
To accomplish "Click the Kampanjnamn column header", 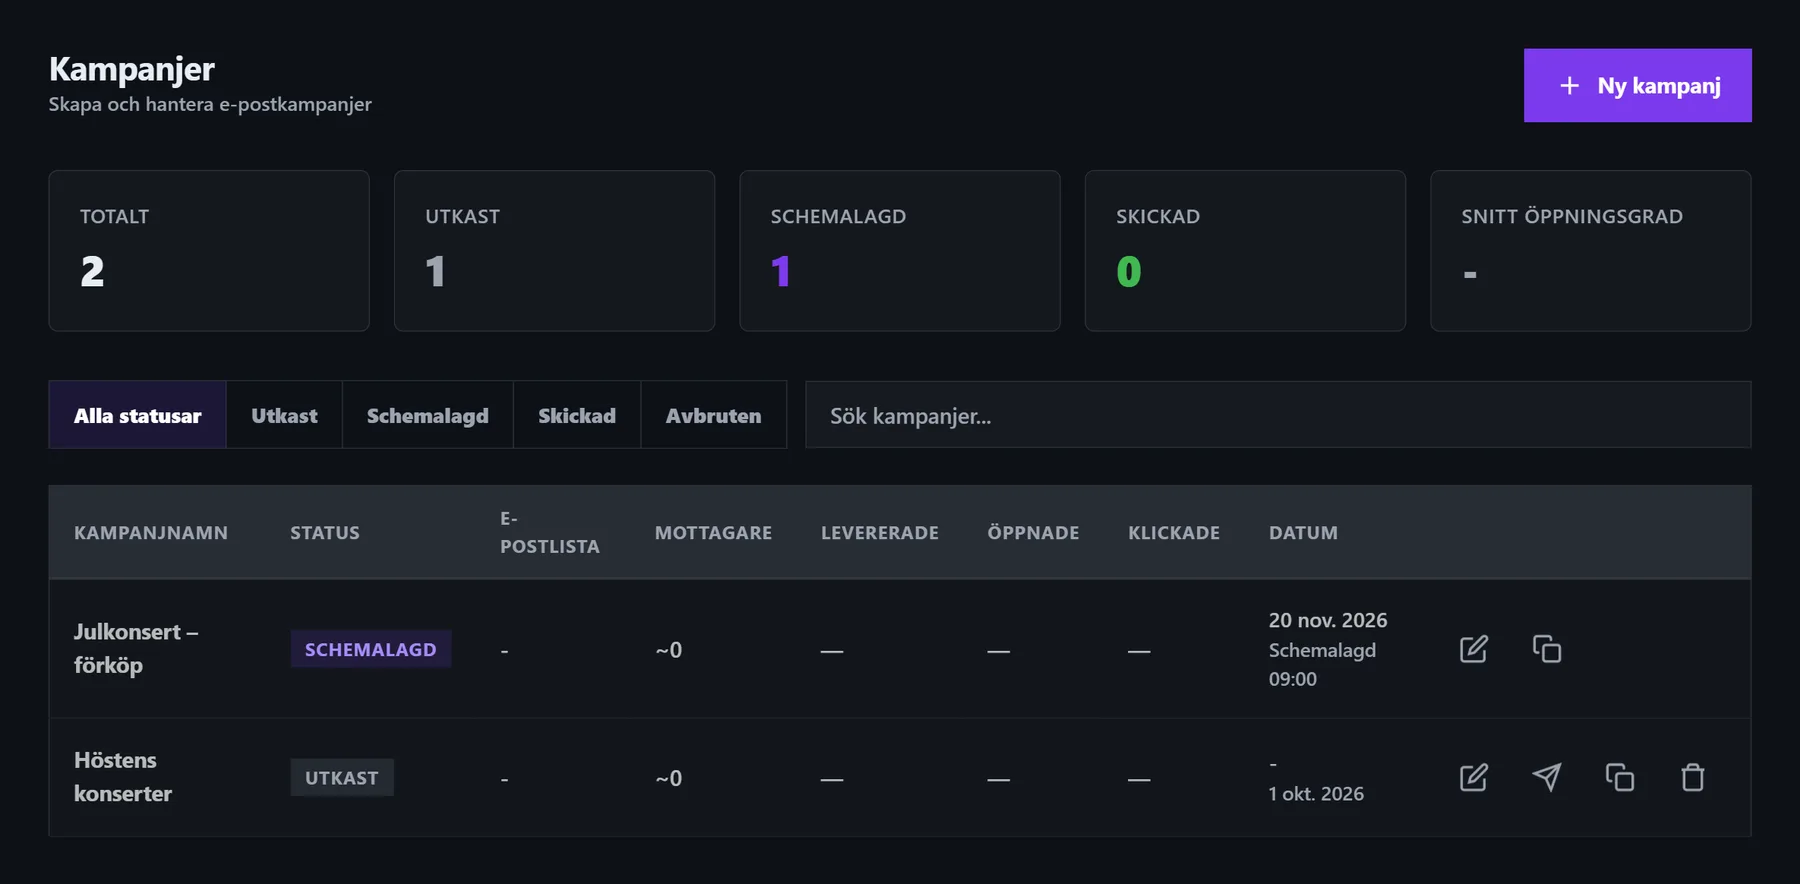I will 151,533.
